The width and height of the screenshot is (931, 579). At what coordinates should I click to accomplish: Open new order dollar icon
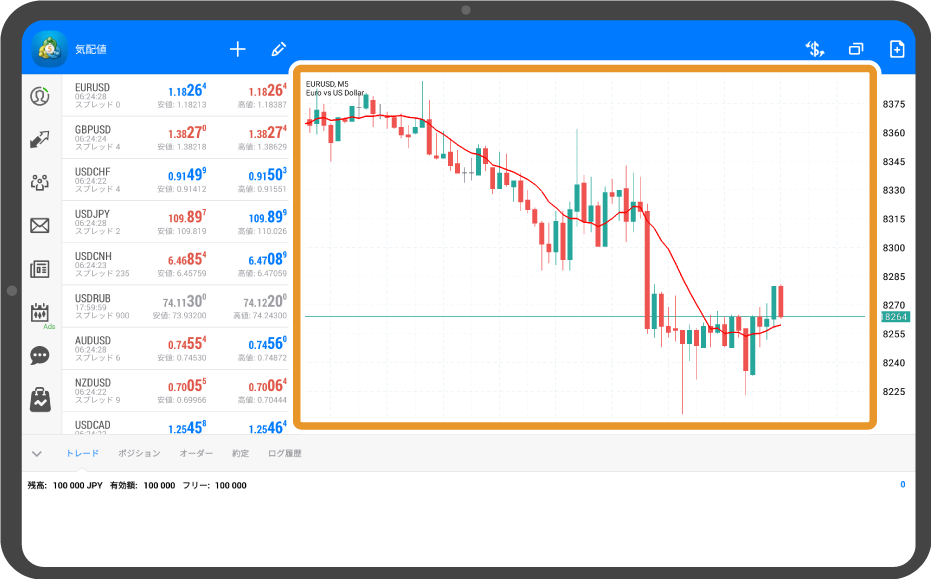click(815, 49)
